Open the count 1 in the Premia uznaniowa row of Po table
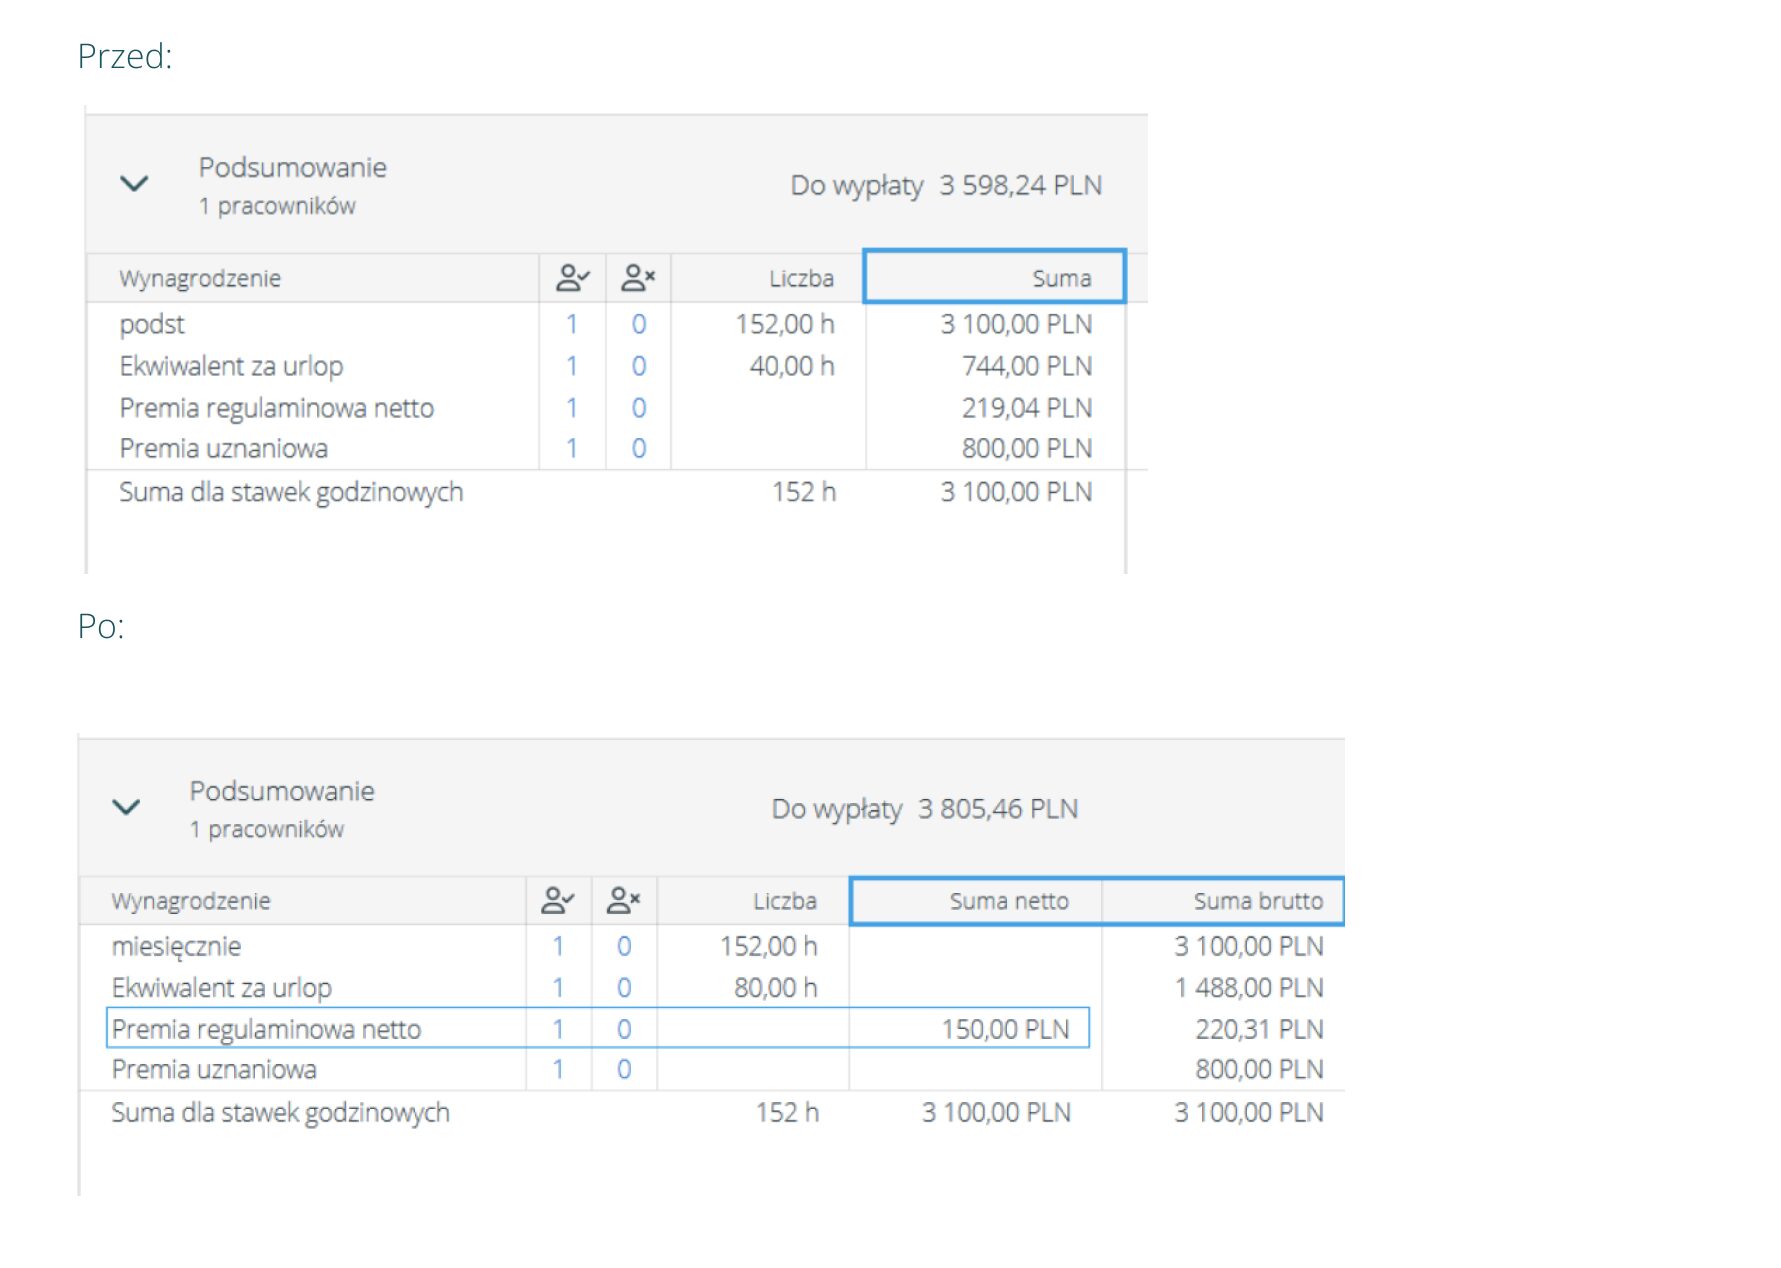 558,1069
